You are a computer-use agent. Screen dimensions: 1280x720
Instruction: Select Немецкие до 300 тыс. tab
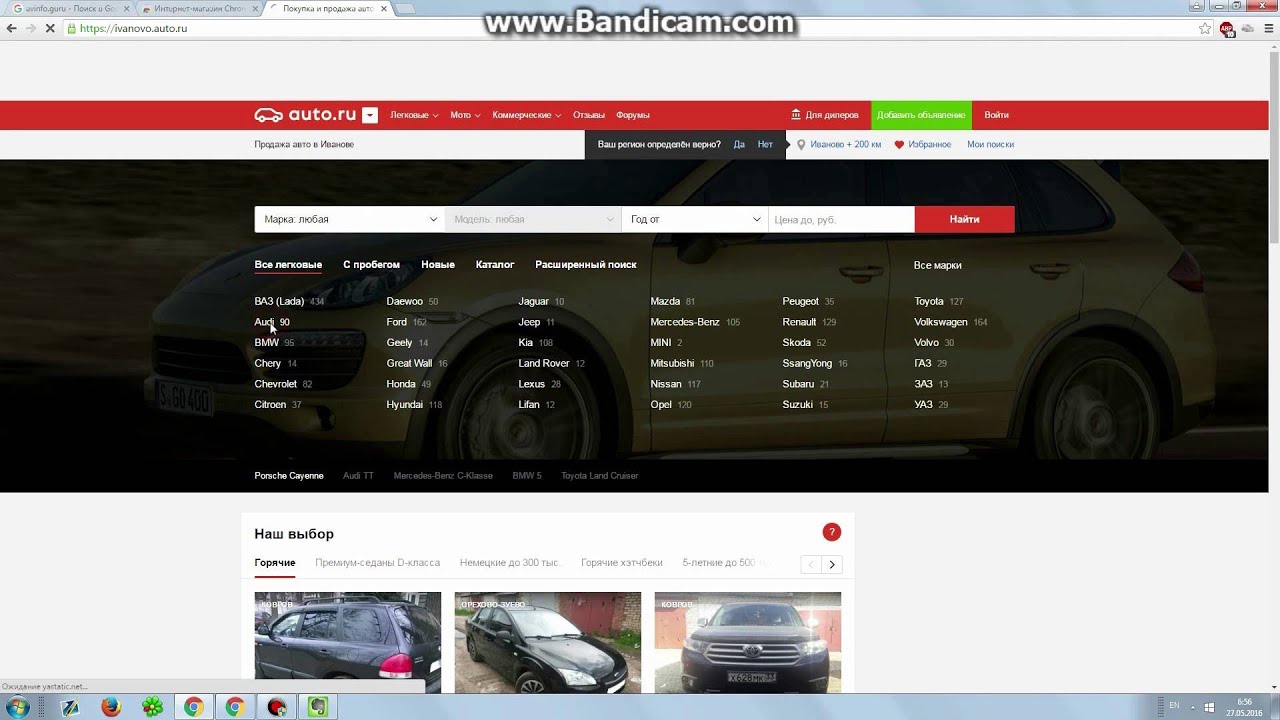510,563
